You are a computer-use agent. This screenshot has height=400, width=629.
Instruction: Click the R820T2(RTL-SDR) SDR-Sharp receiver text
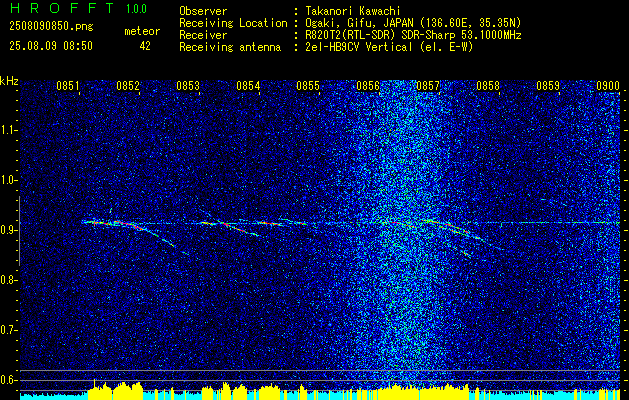pyautogui.click(x=413, y=35)
